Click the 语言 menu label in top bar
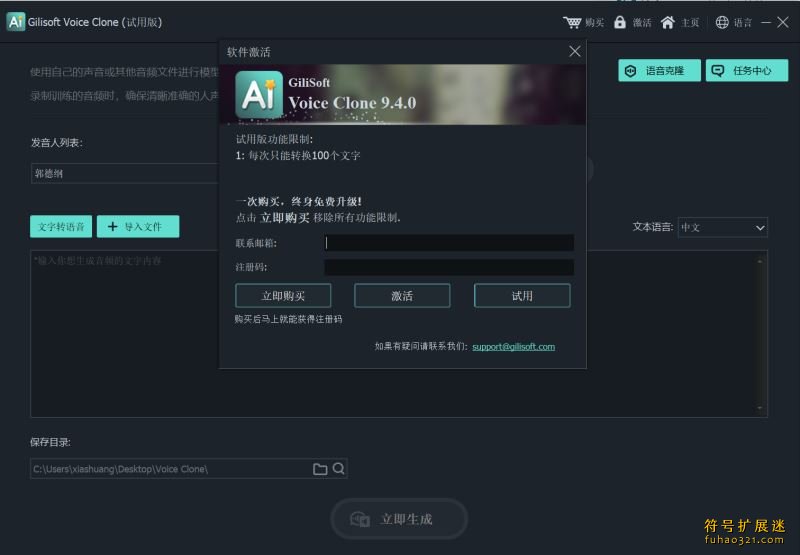The height and width of the screenshot is (555, 800). 742,22
